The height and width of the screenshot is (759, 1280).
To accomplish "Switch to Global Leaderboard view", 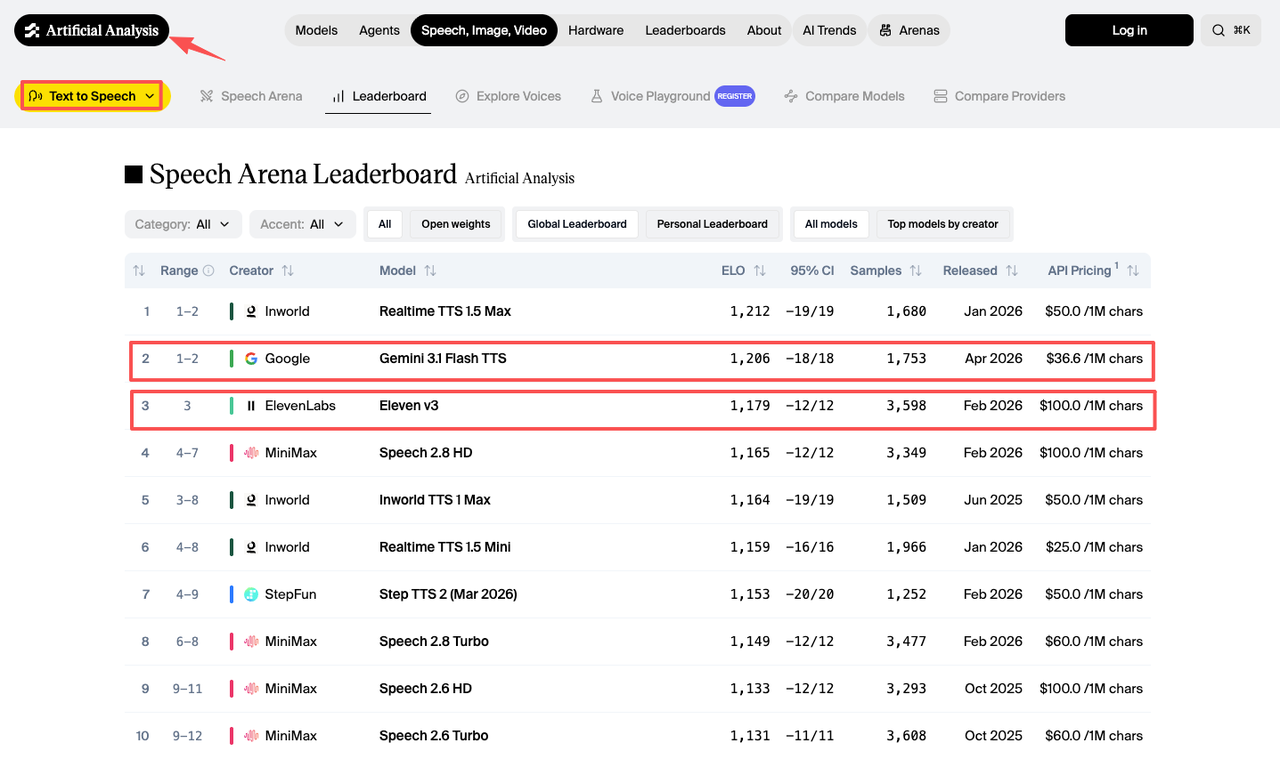I will click(x=577, y=224).
